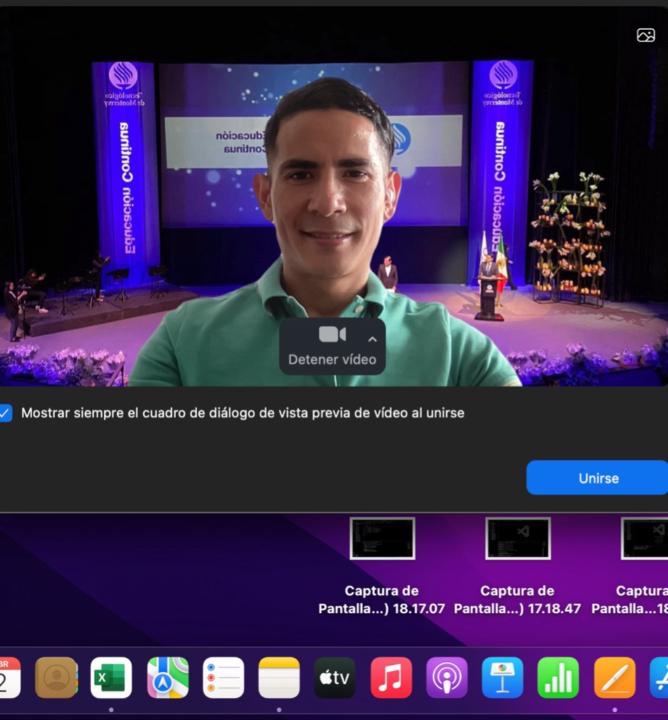
Task: Uncheck Mostrar siempre el cuadro de diálogo checkbox
Action: 6,413
